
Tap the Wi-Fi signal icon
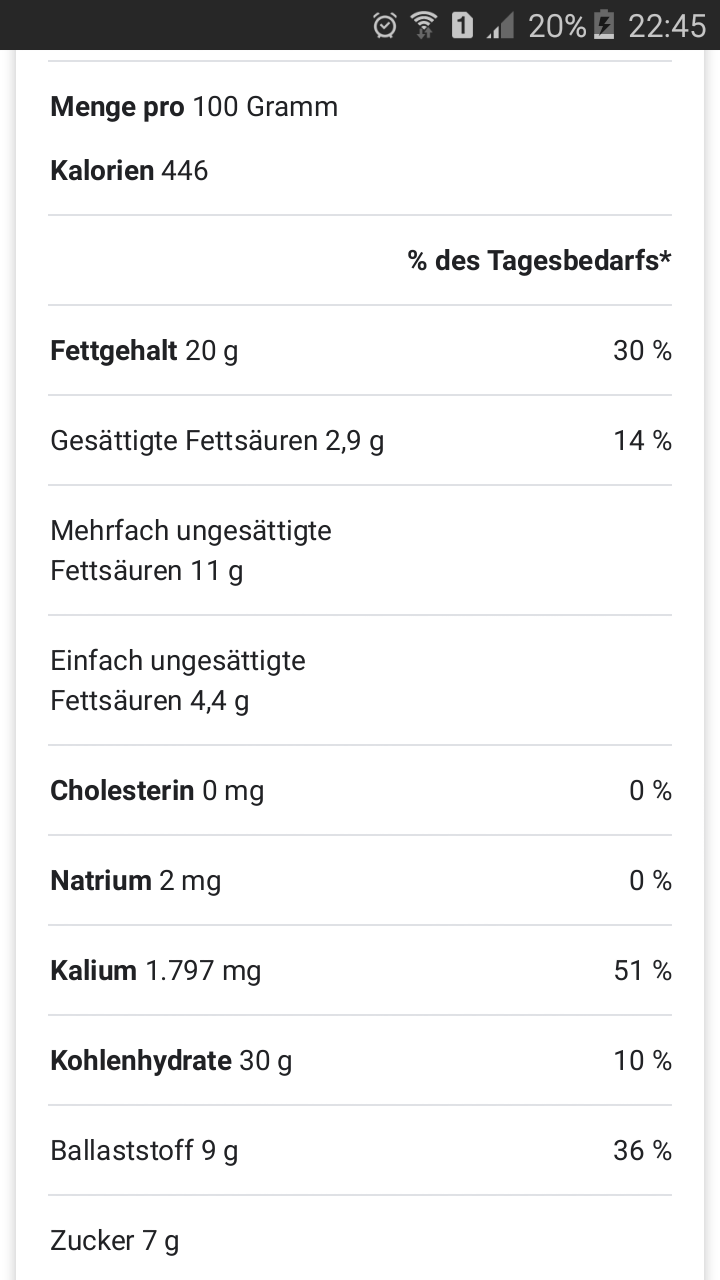click(x=424, y=25)
